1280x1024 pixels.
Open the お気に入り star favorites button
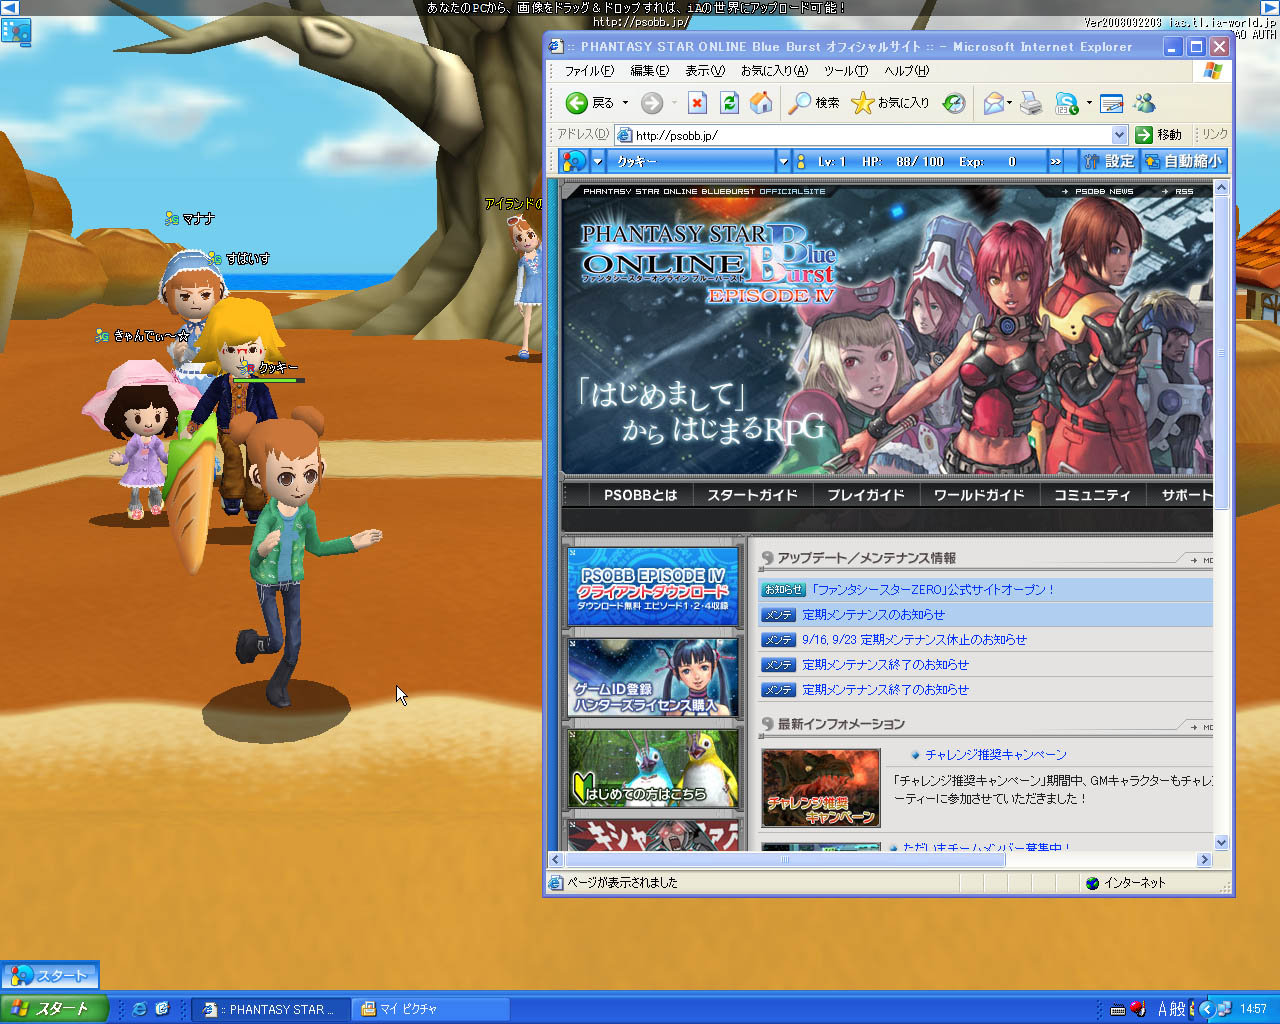[890, 103]
